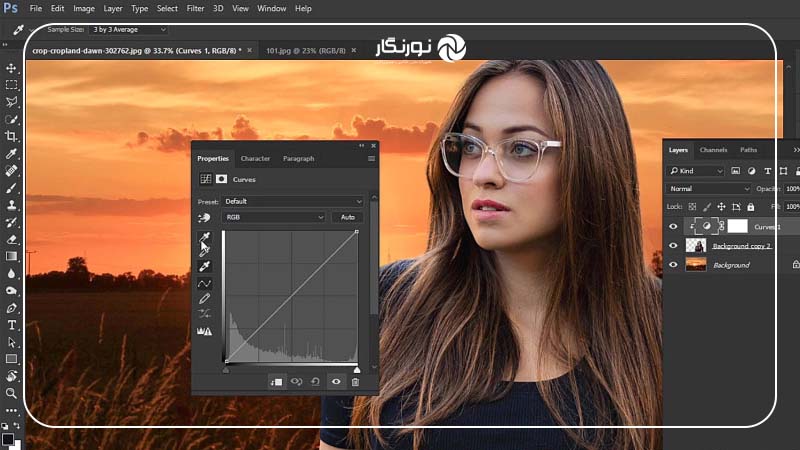Click the Auto button in Curves

click(x=348, y=217)
